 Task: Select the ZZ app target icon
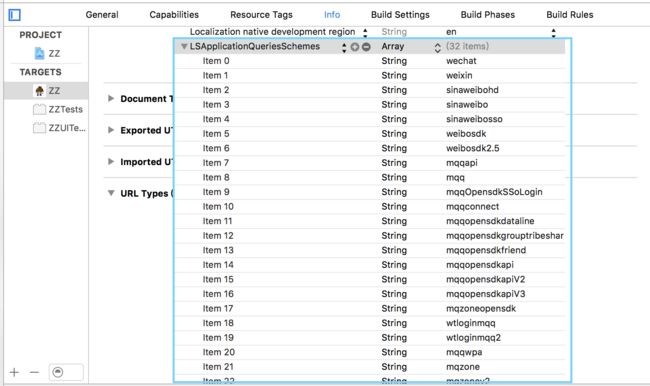point(39,91)
